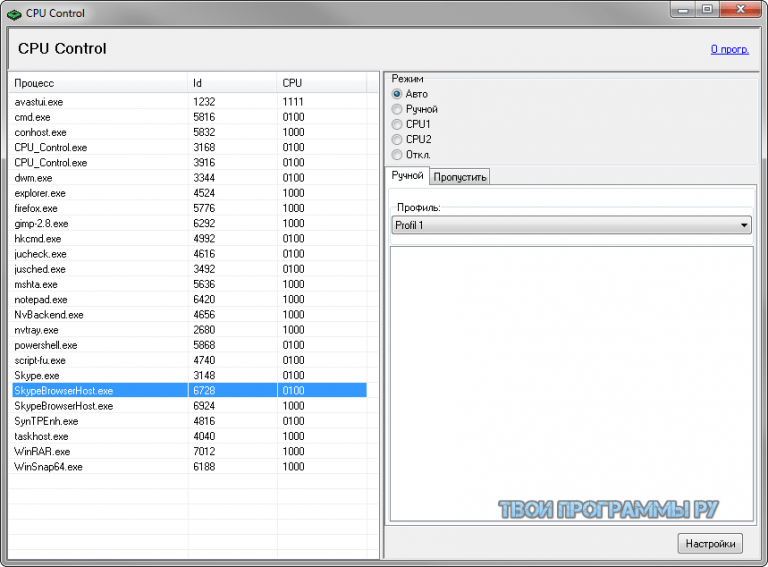Select the NvBackend.exe process row
Screen dimensions: 768x567
click(x=189, y=314)
